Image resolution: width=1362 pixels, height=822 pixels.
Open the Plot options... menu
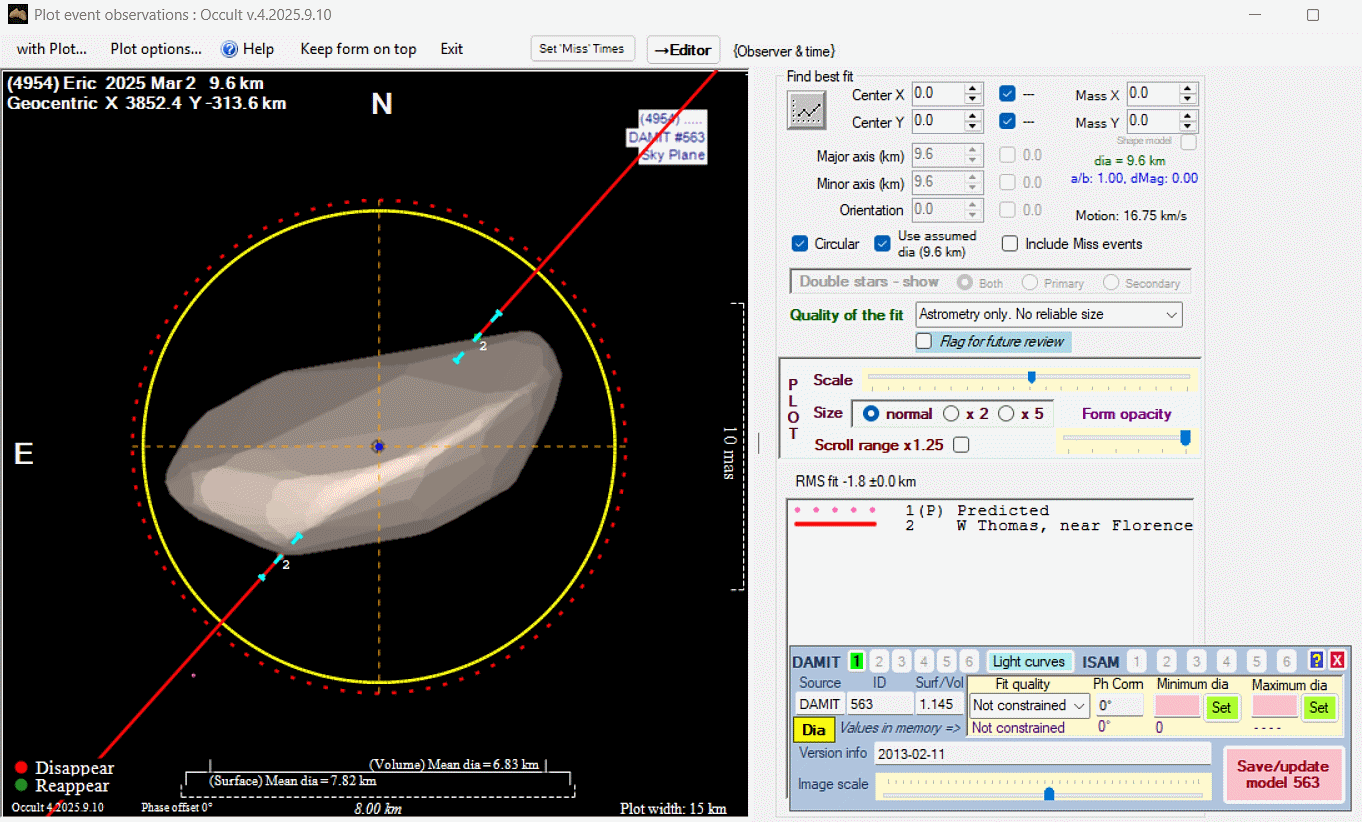(x=156, y=49)
